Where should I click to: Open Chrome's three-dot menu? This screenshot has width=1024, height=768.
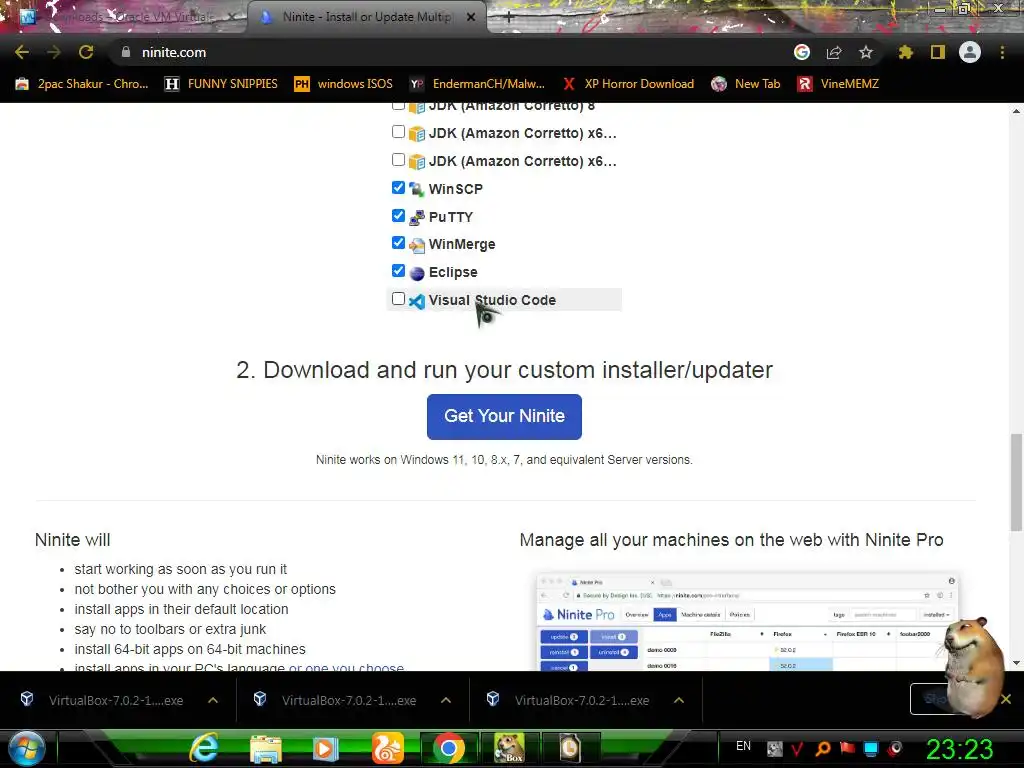click(x=1002, y=52)
